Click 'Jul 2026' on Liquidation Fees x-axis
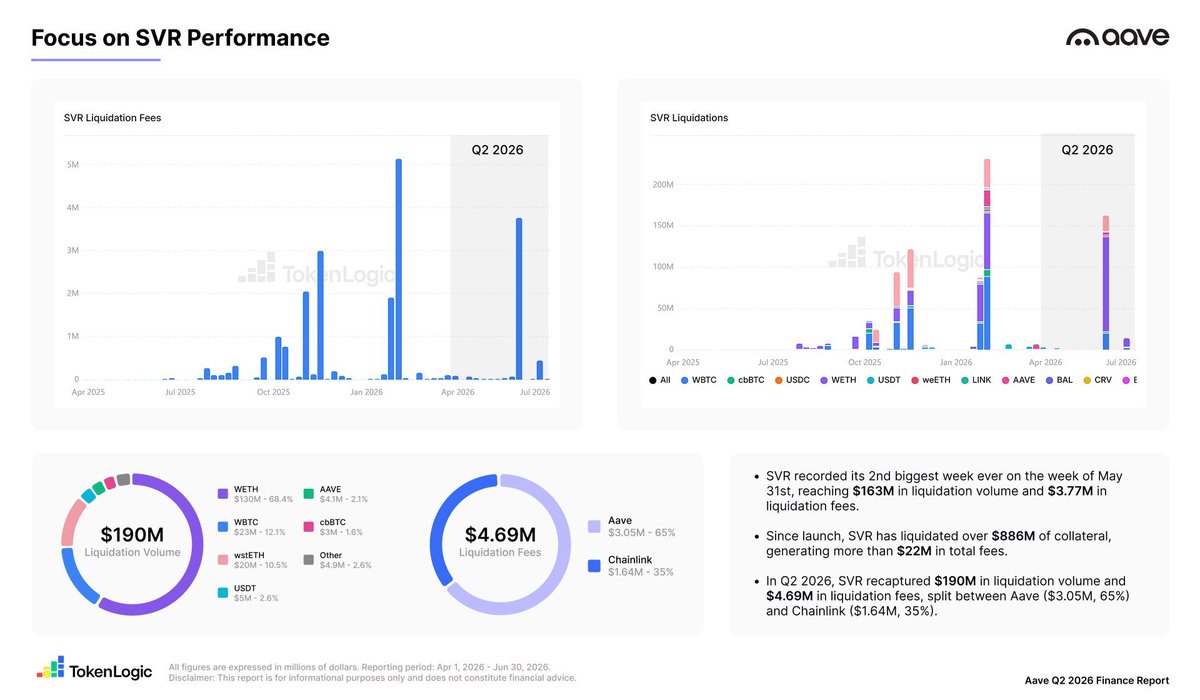The width and height of the screenshot is (1200, 700). tap(535, 392)
